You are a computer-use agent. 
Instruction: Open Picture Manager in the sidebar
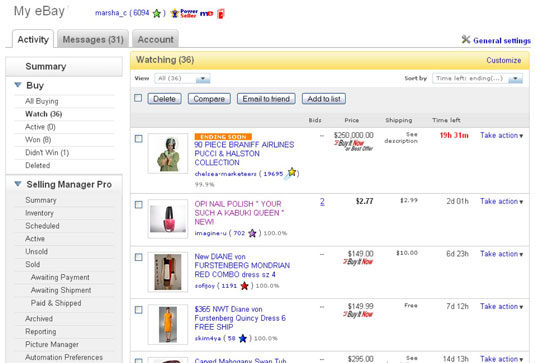(52, 345)
